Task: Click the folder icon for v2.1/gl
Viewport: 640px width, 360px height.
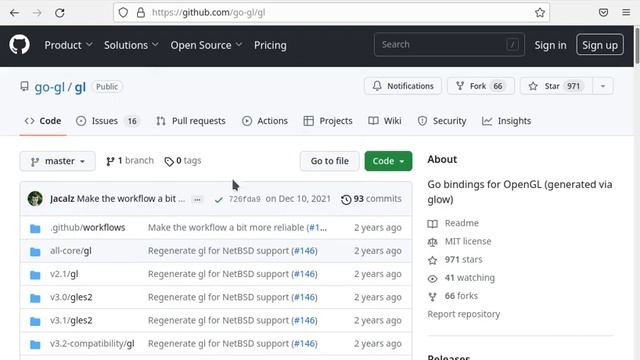Action: (36, 275)
